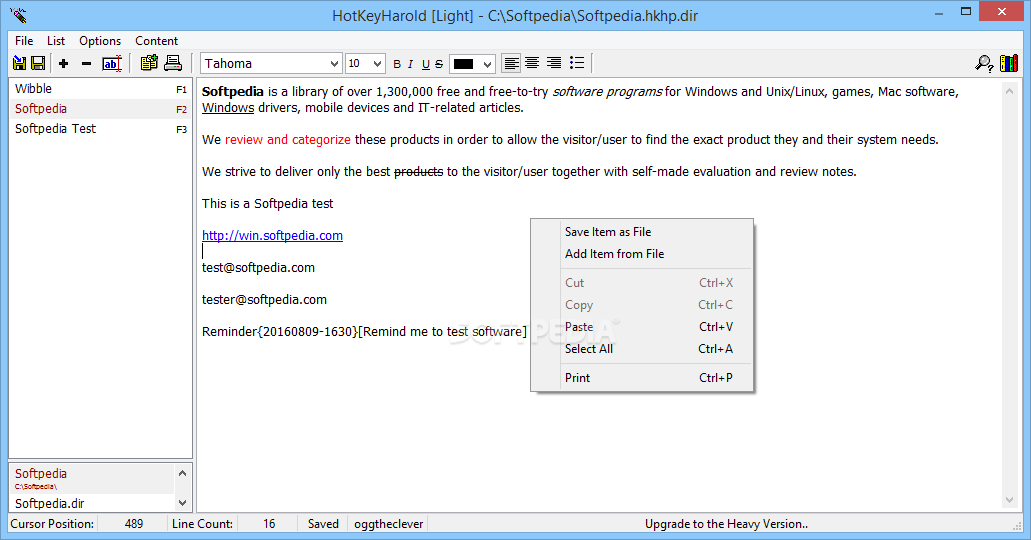Minimize the HotKeyHarold window

coord(938,11)
